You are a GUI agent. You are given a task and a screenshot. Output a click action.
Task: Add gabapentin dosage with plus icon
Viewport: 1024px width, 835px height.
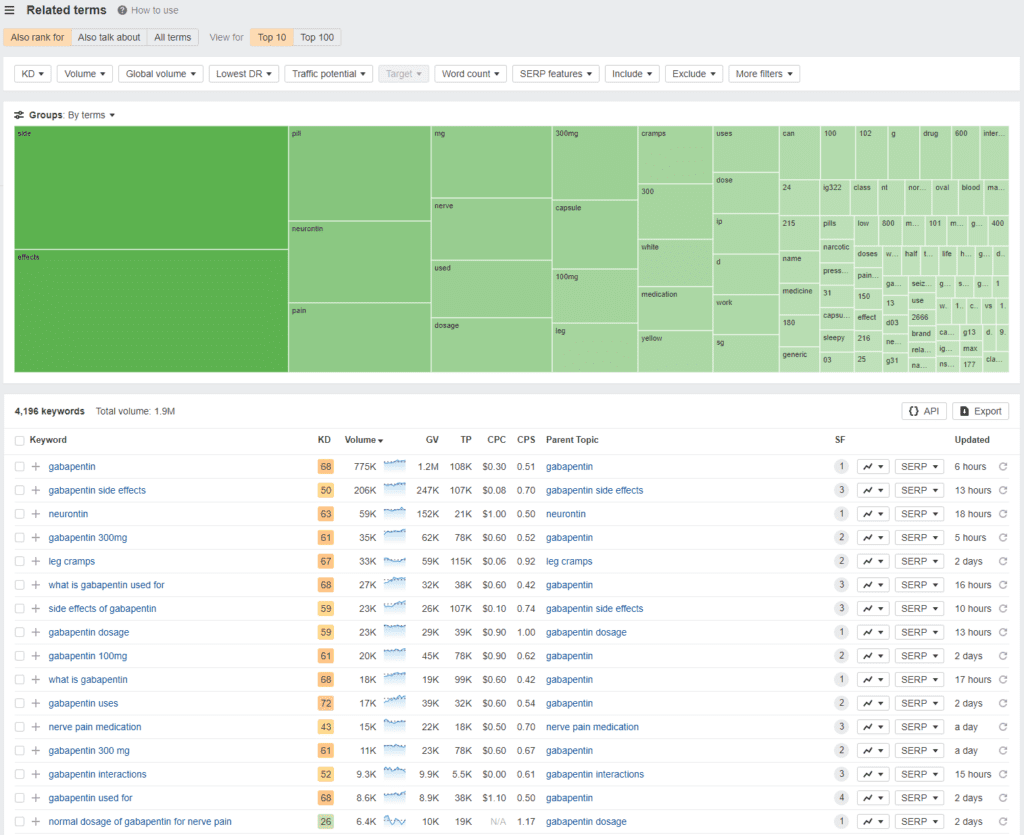click(x=36, y=632)
